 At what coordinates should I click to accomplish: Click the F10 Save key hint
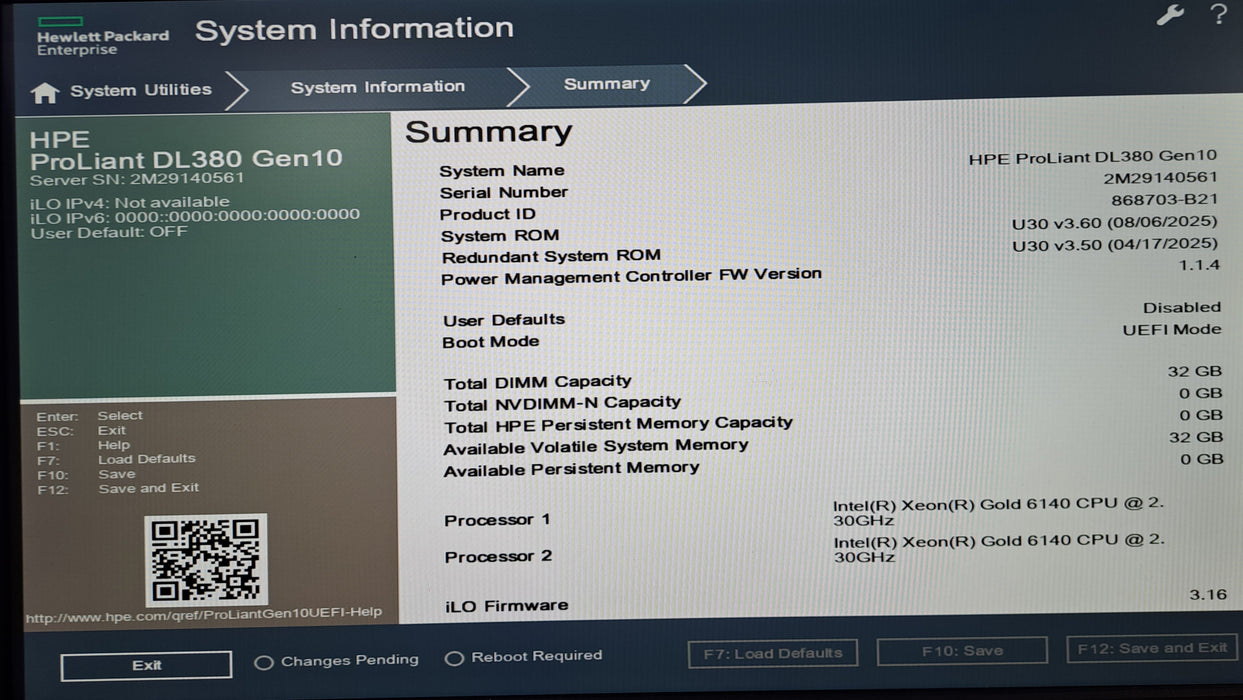86,474
